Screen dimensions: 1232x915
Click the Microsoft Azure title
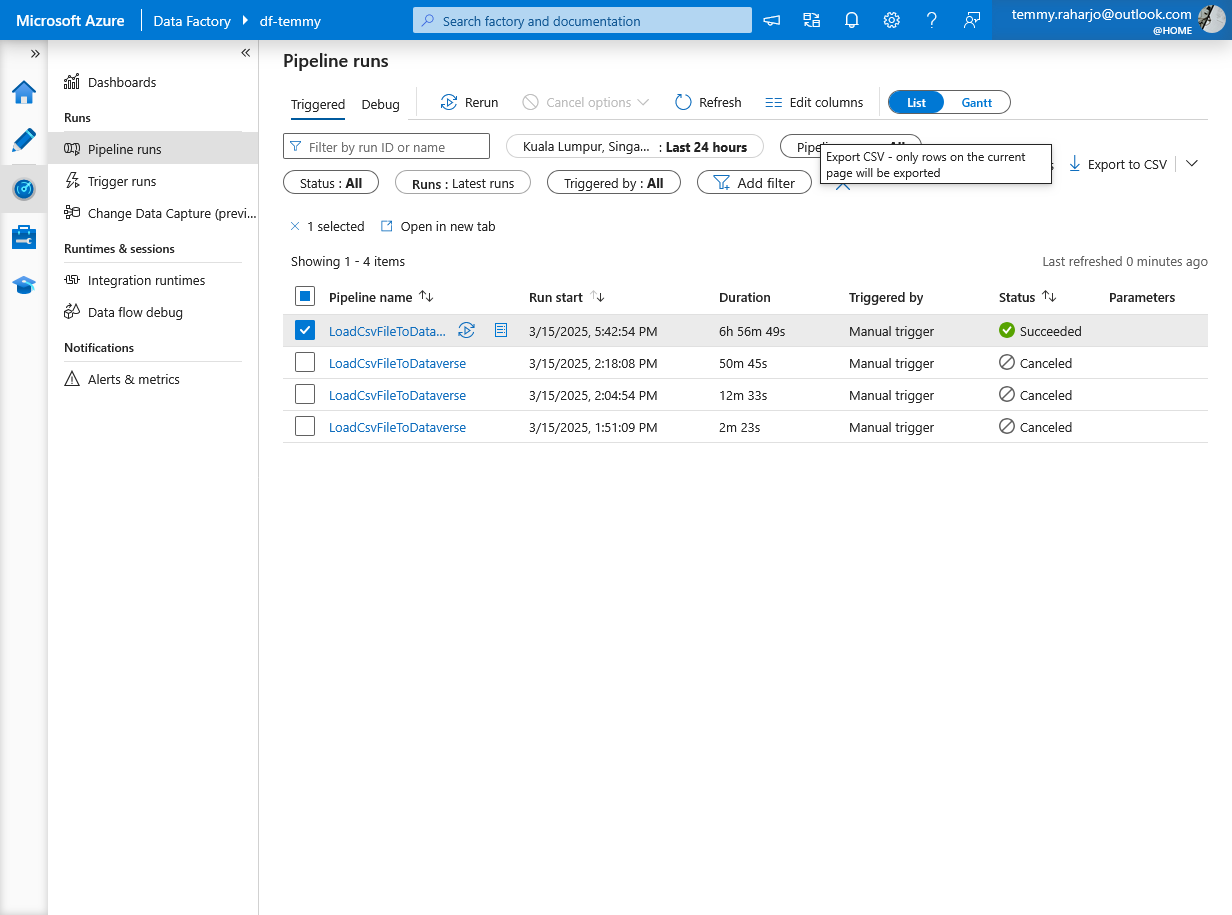[x=70, y=20]
